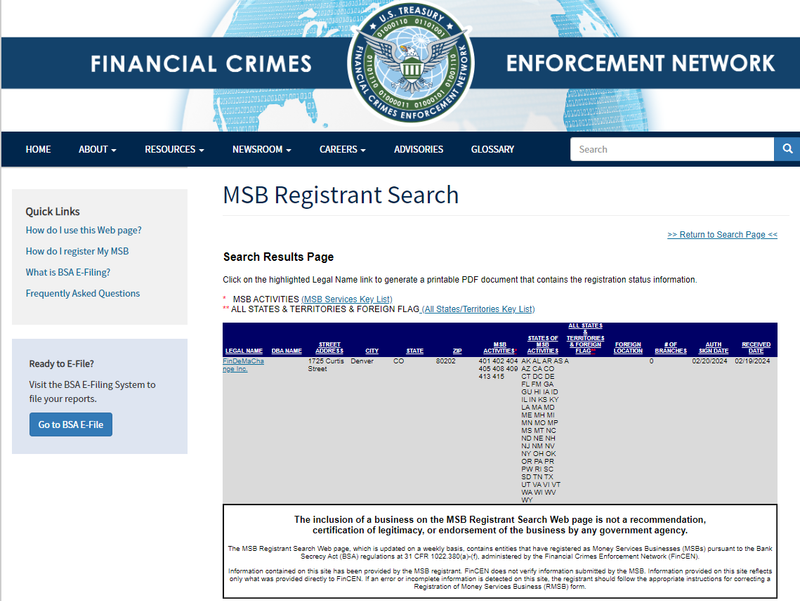The width and height of the screenshot is (800, 601).
Task: Sort by DBA NAME column header
Action: 287,351
